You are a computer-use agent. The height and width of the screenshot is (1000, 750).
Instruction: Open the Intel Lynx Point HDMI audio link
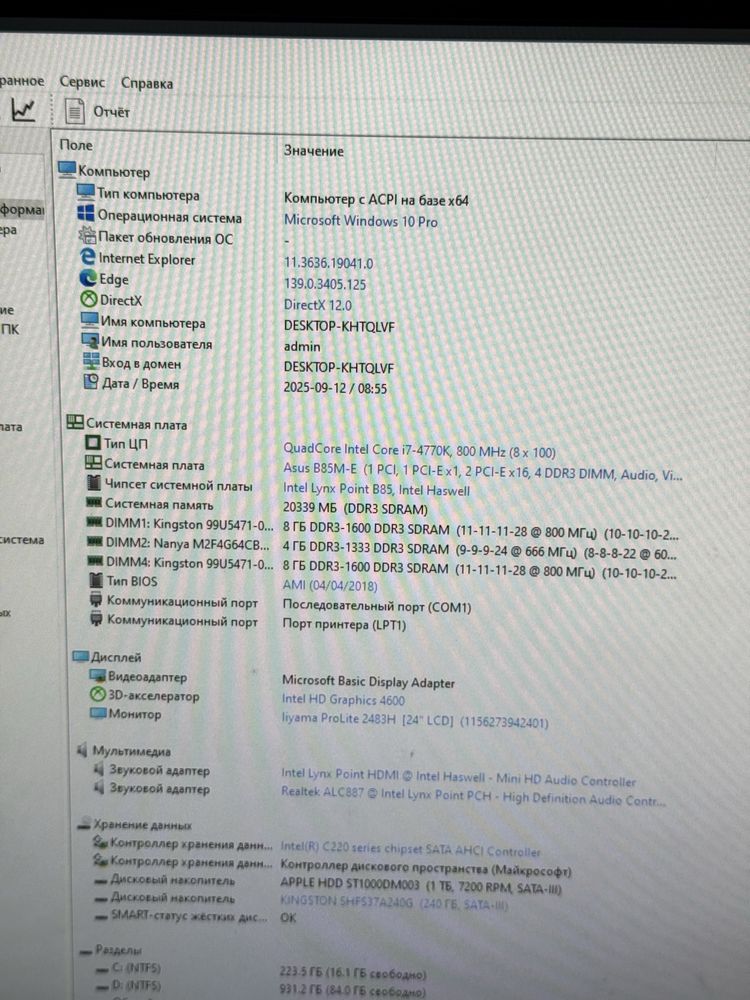[459, 777]
